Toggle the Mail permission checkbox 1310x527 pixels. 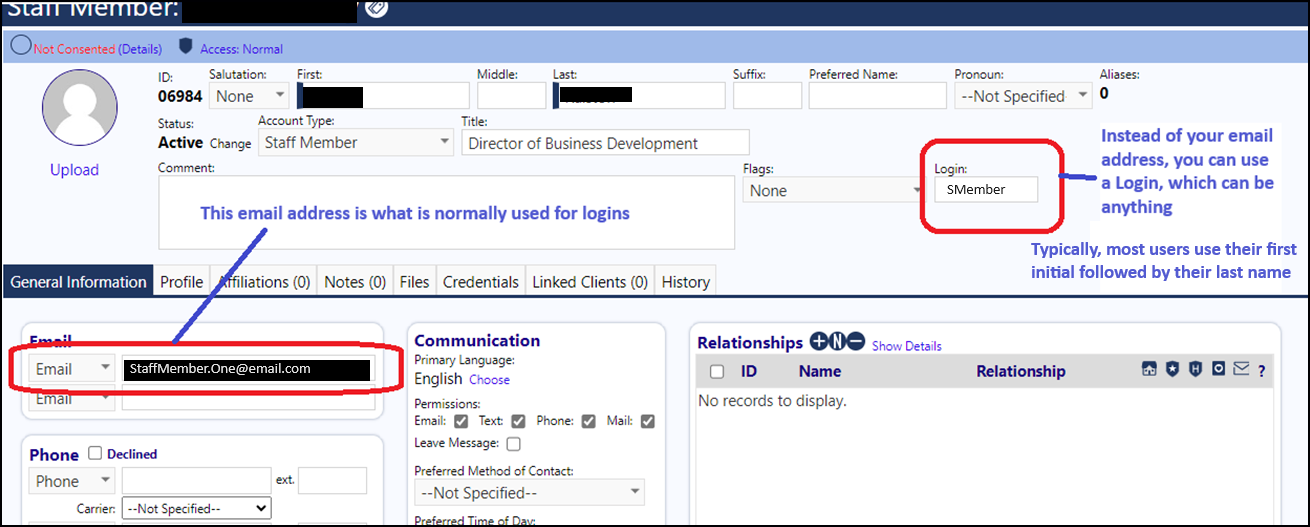647,421
